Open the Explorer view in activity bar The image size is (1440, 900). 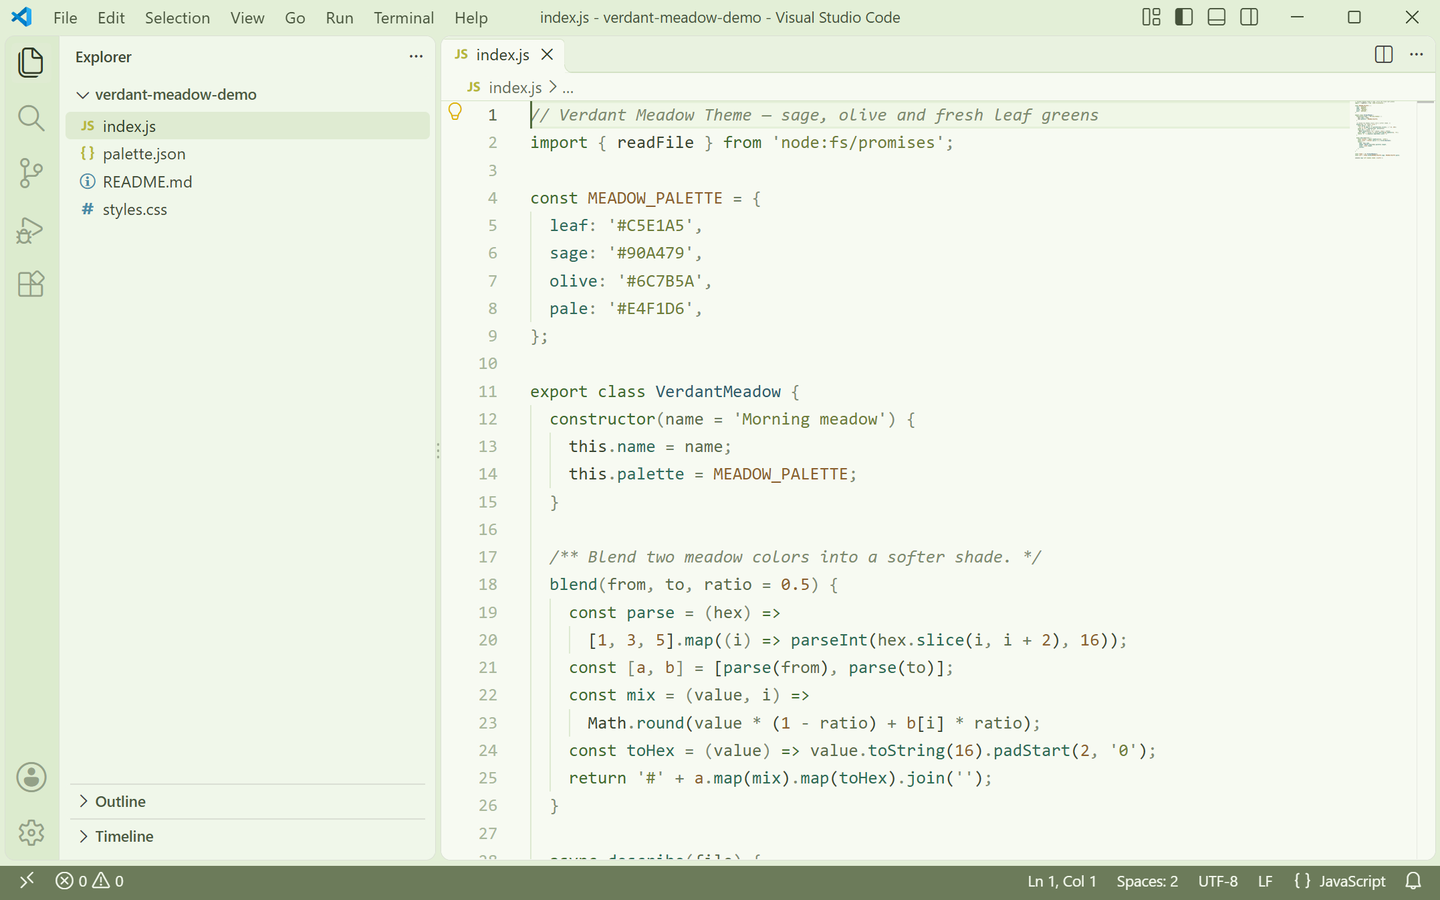(31, 62)
